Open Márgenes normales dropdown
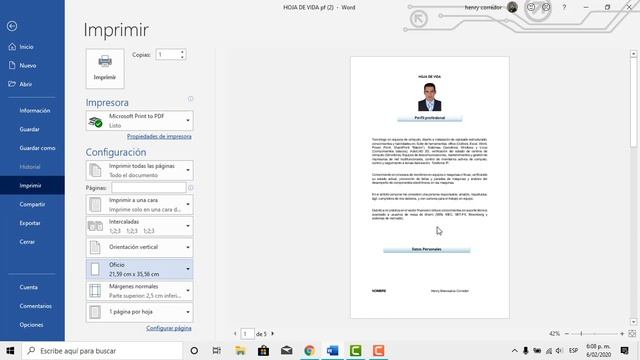Screen dimensions: 640x360 pos(140,291)
